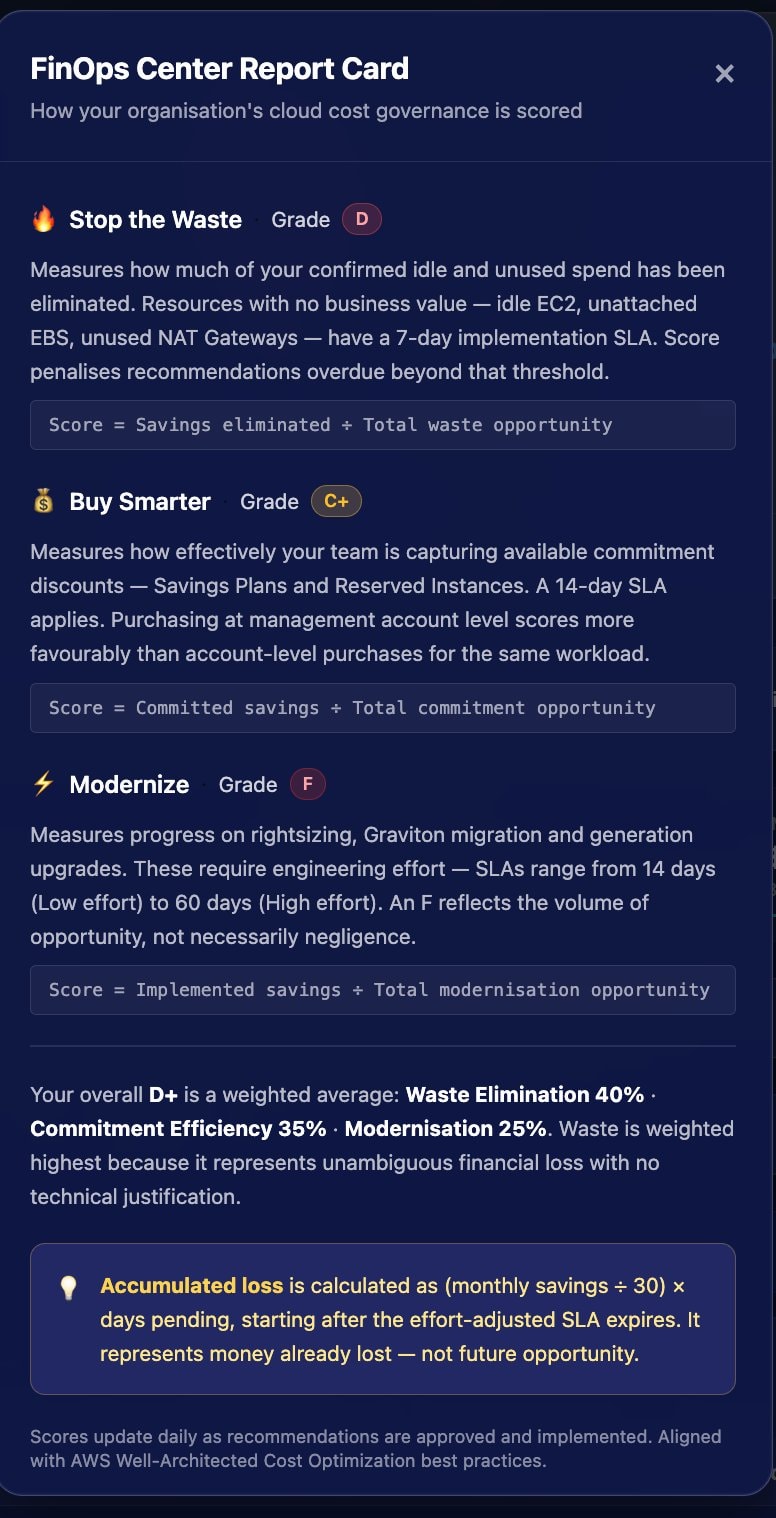Click the C+ grade badge for Buy Smarter
776x1518 pixels.
336,501
